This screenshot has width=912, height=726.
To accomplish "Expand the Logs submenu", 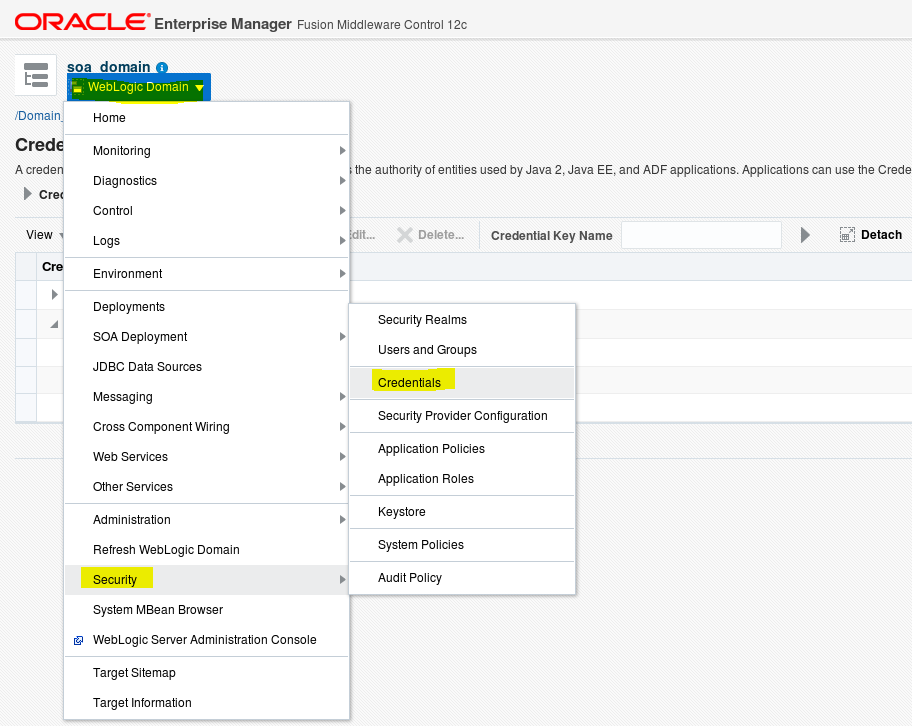I will point(343,241).
